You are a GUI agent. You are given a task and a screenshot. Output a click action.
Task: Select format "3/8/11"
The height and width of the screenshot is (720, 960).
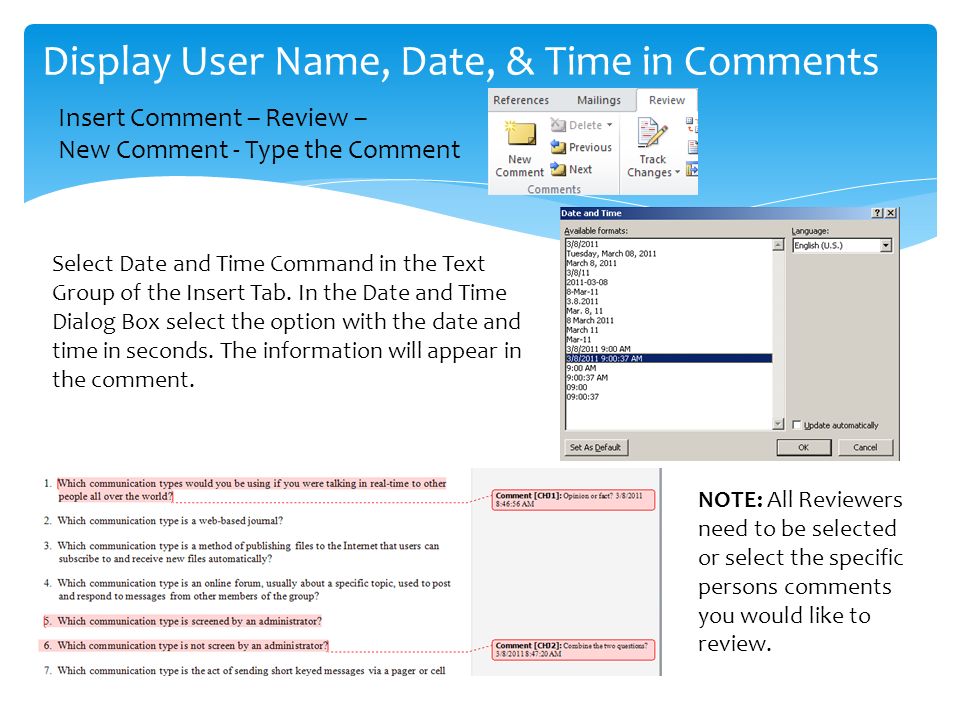tap(669, 272)
